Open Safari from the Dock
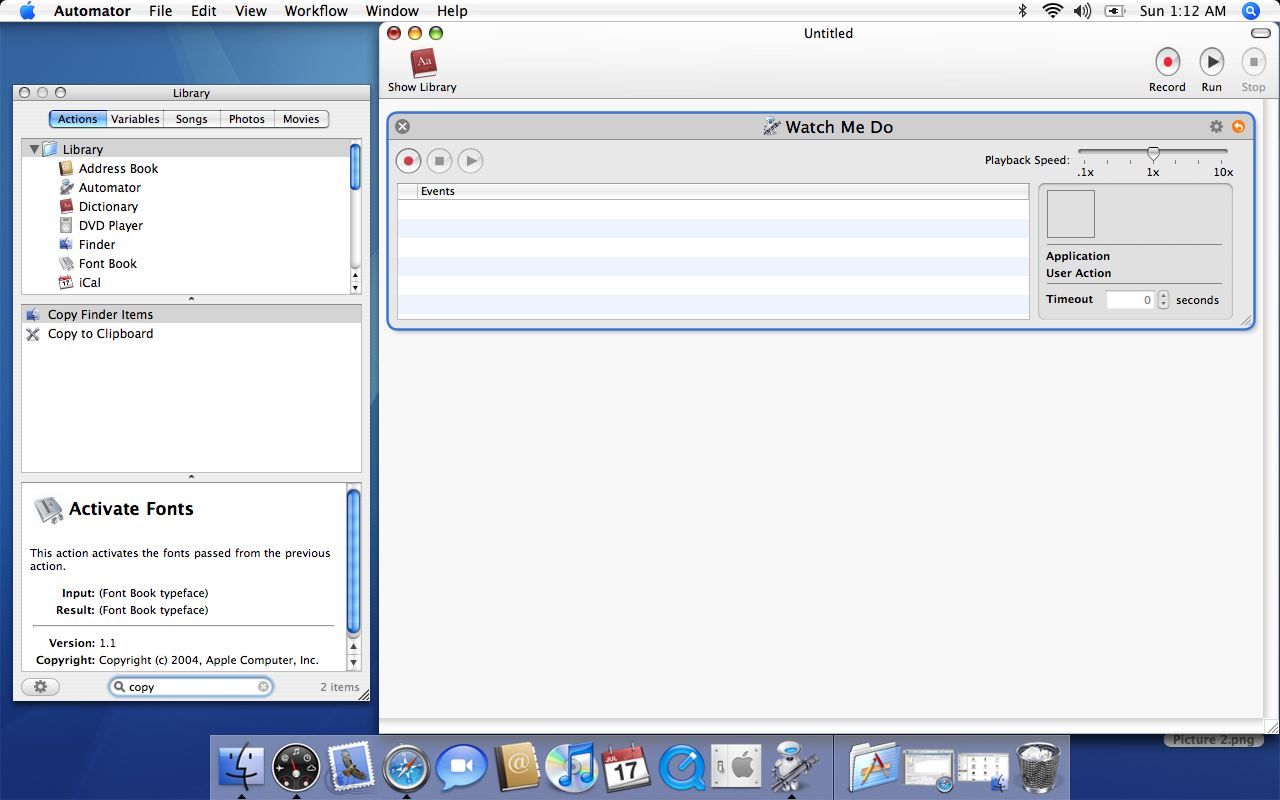1280x800 pixels. pos(406,769)
